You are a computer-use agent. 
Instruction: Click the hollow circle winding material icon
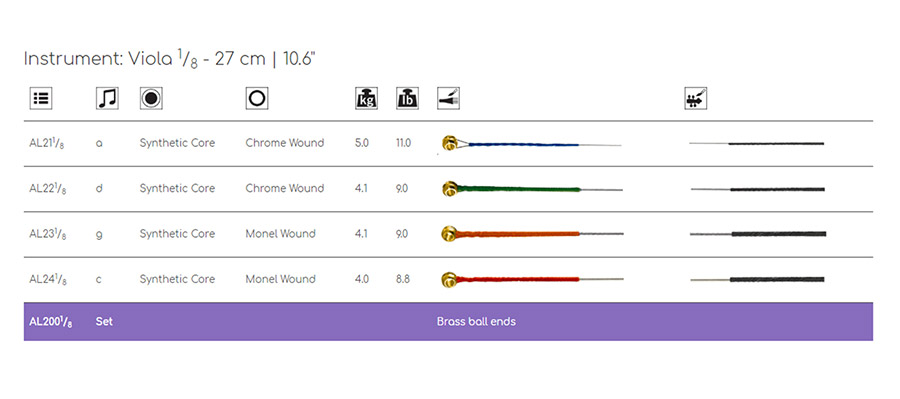257,98
